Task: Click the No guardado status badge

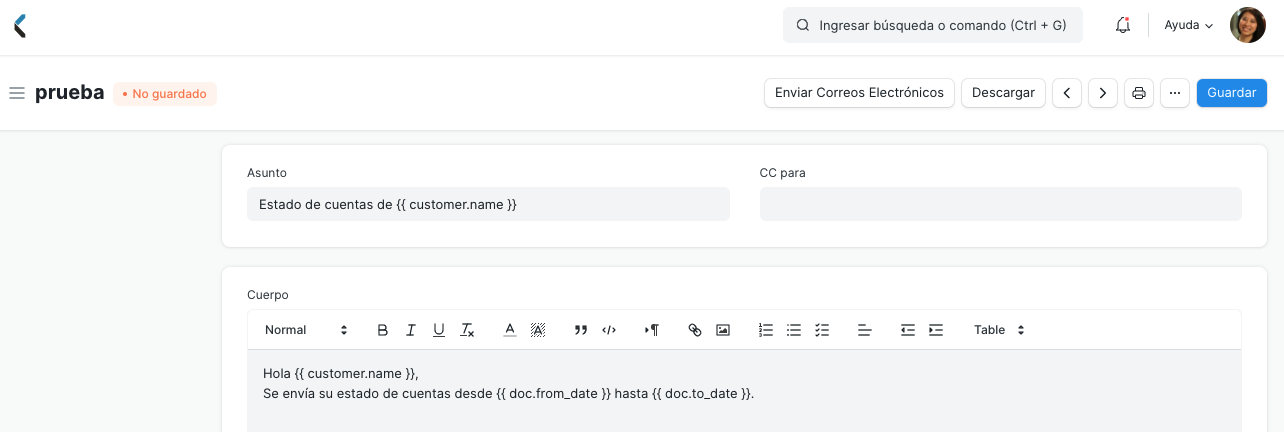Action: point(165,94)
